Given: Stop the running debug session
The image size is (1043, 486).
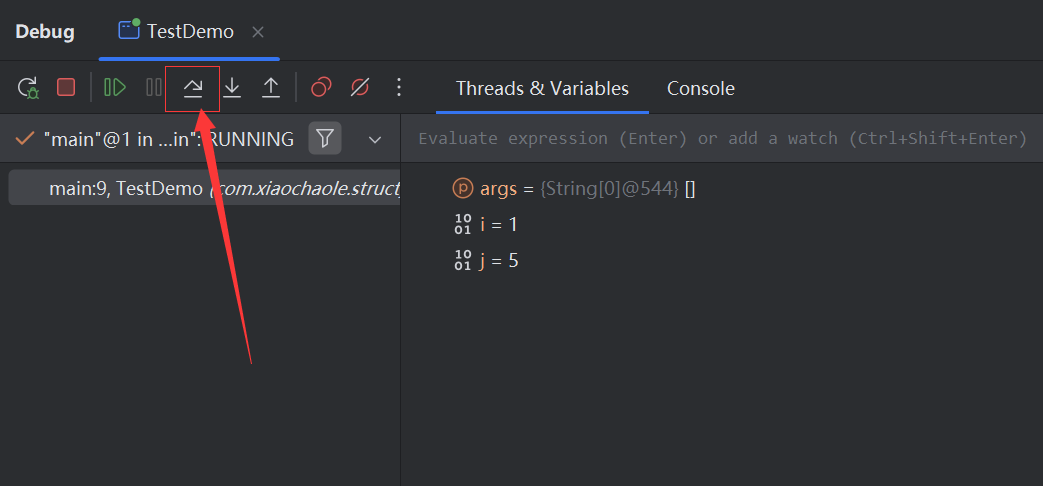Looking at the screenshot, I should click(x=66, y=88).
